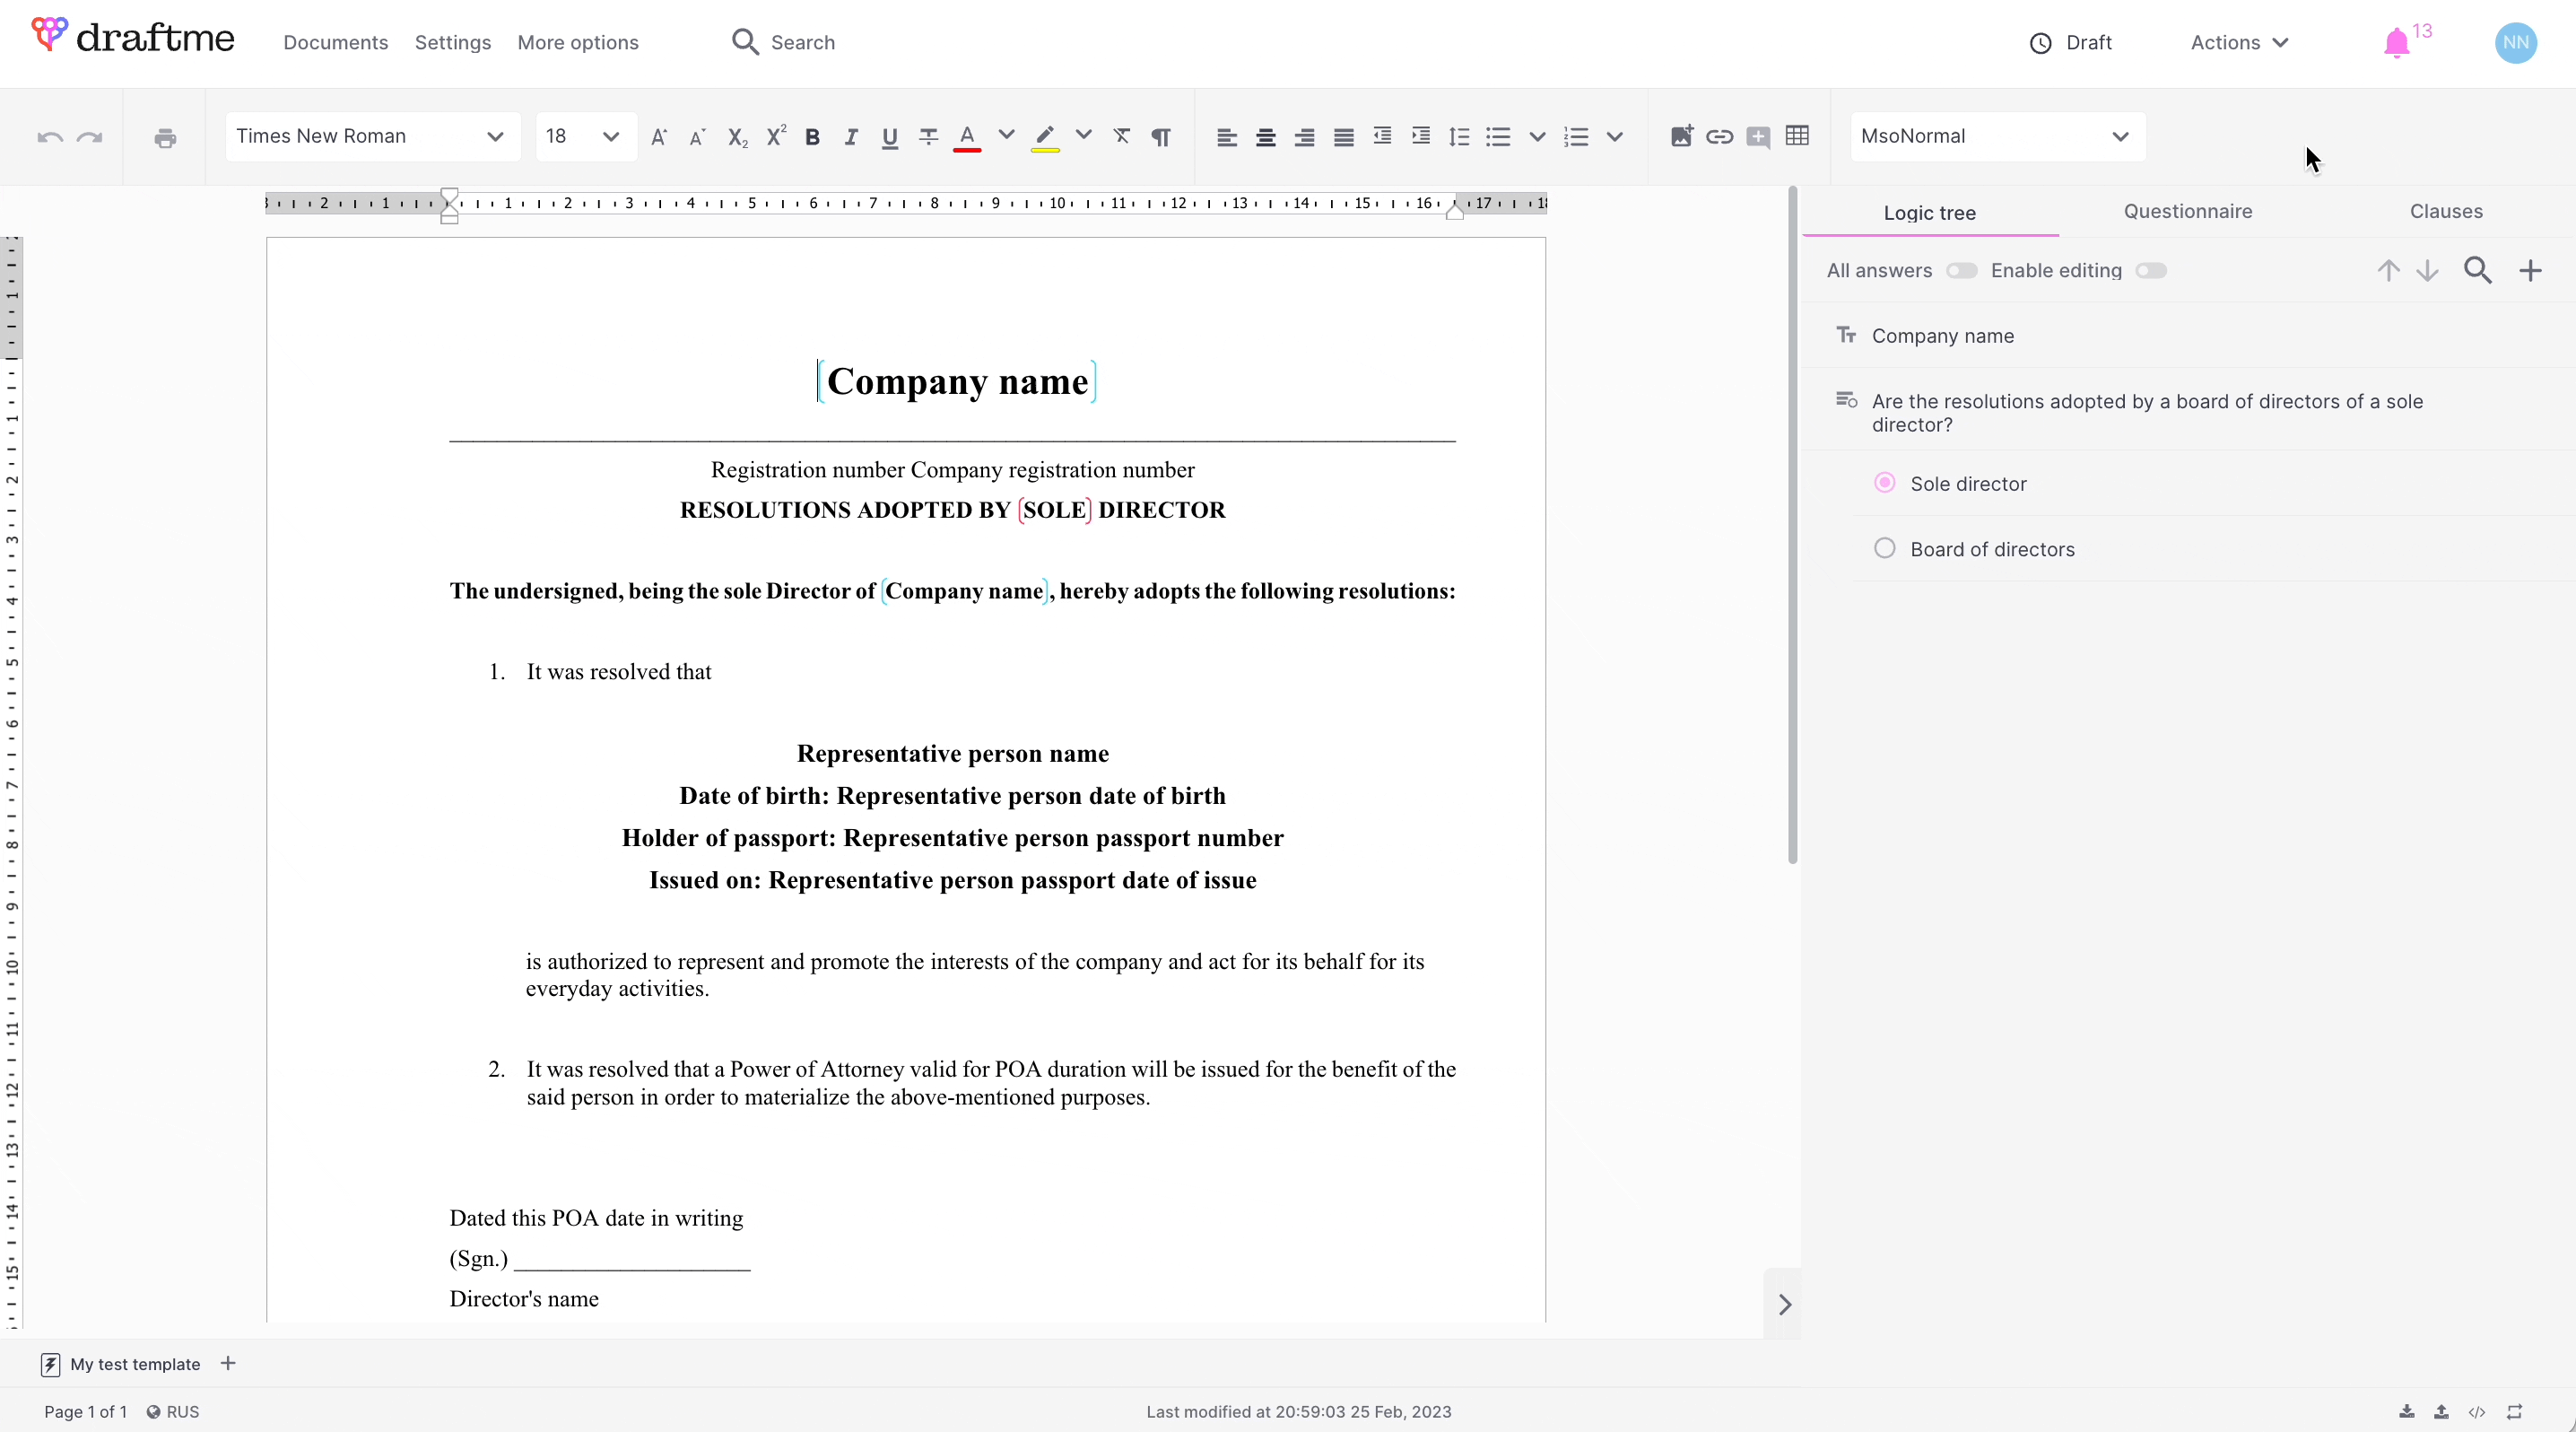Toggle the All answers switch
Screen dimensions: 2576x1432
click(1961, 271)
